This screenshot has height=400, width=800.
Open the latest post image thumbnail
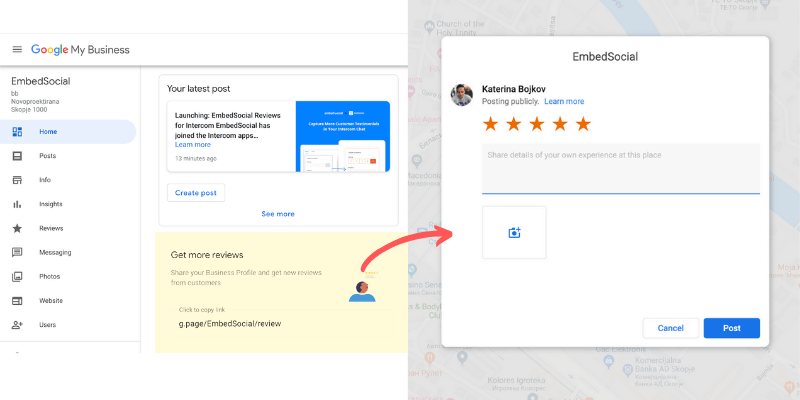pyautogui.click(x=343, y=136)
